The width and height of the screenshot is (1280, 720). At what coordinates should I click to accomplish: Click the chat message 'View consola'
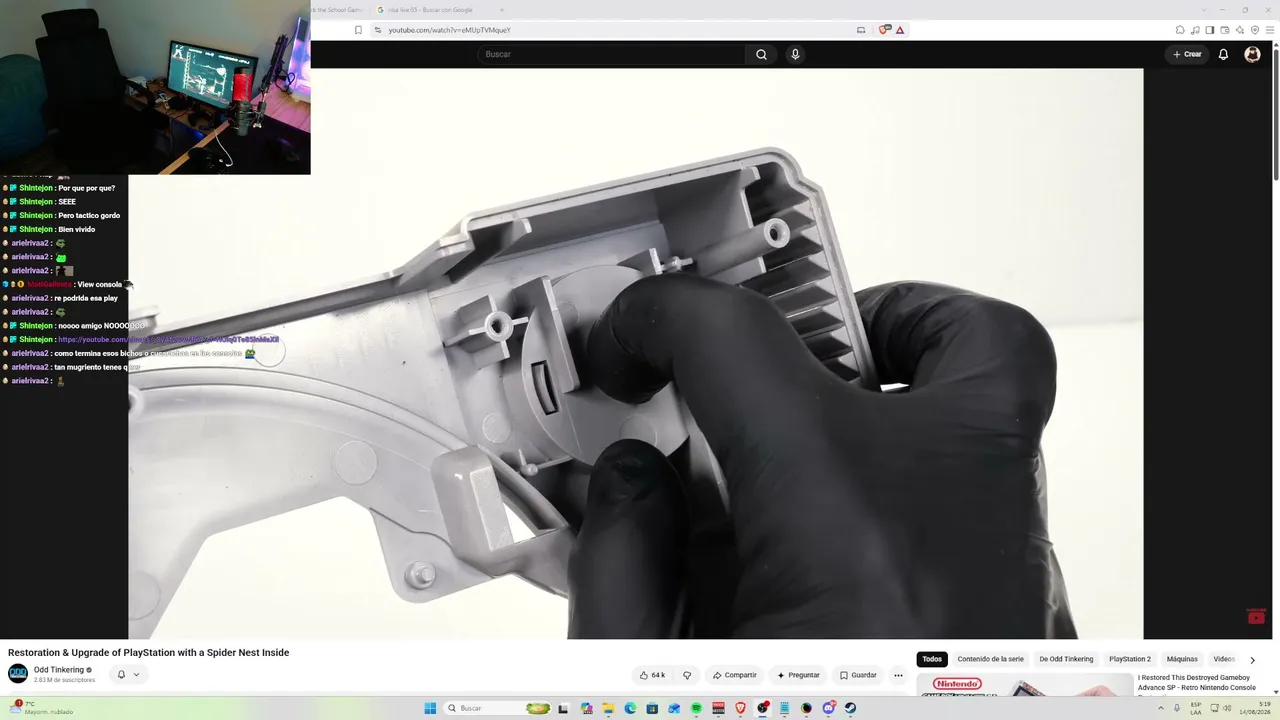[99, 284]
